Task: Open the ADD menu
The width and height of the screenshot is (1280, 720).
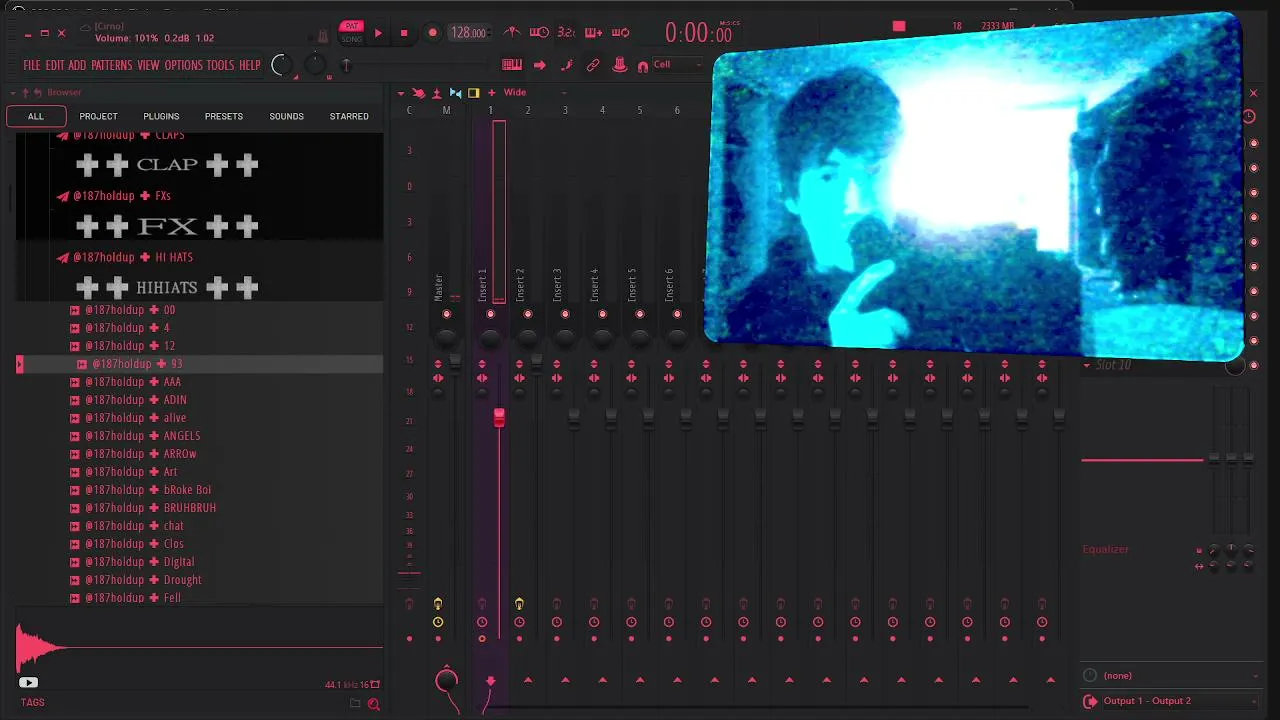Action: pyautogui.click(x=77, y=65)
